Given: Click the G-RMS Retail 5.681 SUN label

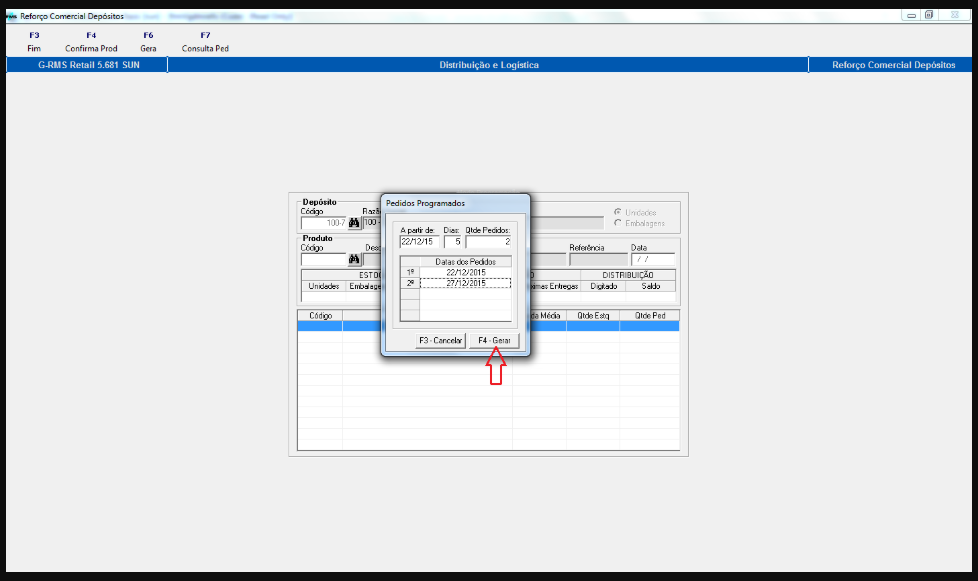Looking at the screenshot, I should 89,65.
